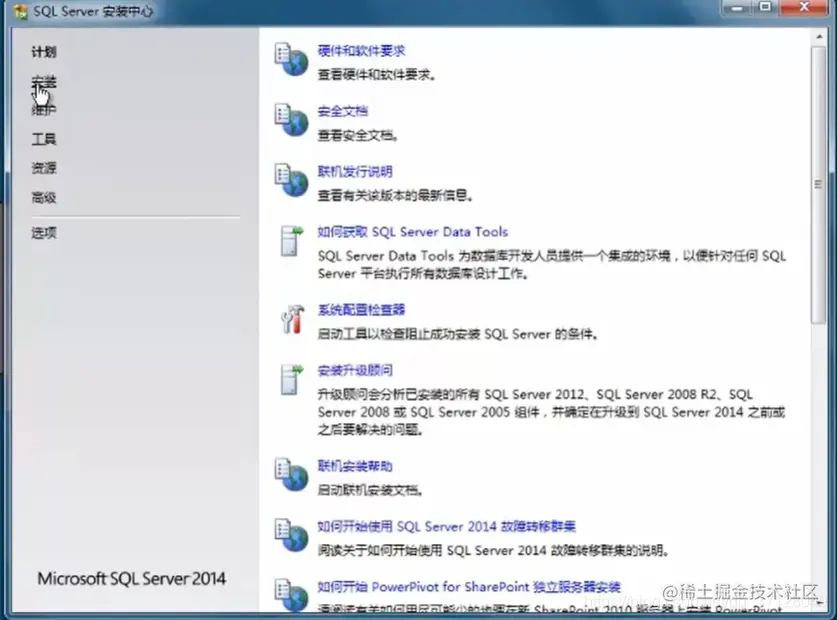Open SQL Server 2014 故障转移群集 link
Viewport: 837px width, 620px height.
447,527
